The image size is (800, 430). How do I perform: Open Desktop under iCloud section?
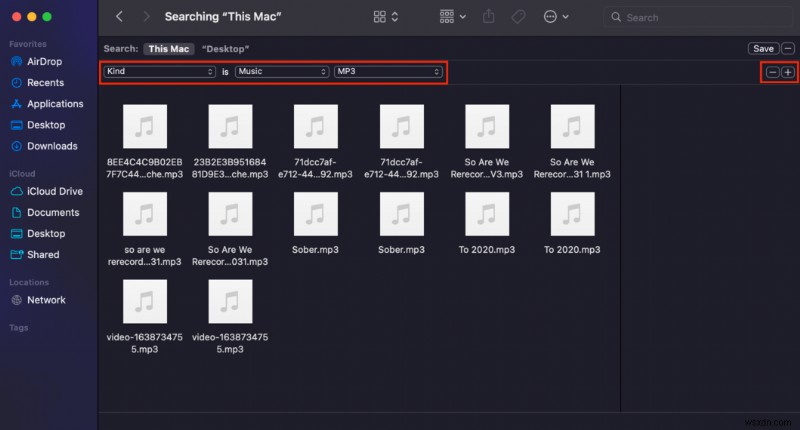click(x=38, y=234)
